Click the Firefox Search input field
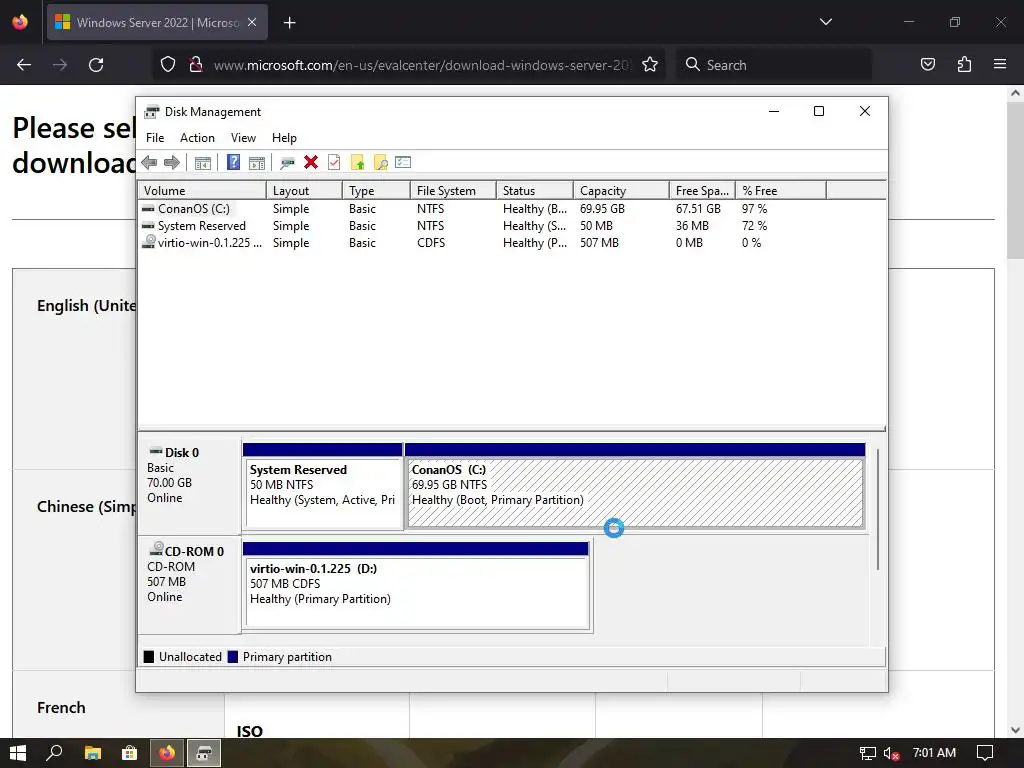 (774, 65)
